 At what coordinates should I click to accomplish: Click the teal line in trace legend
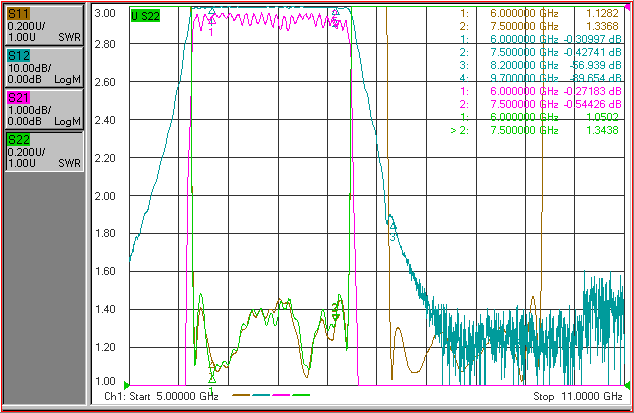(261, 395)
